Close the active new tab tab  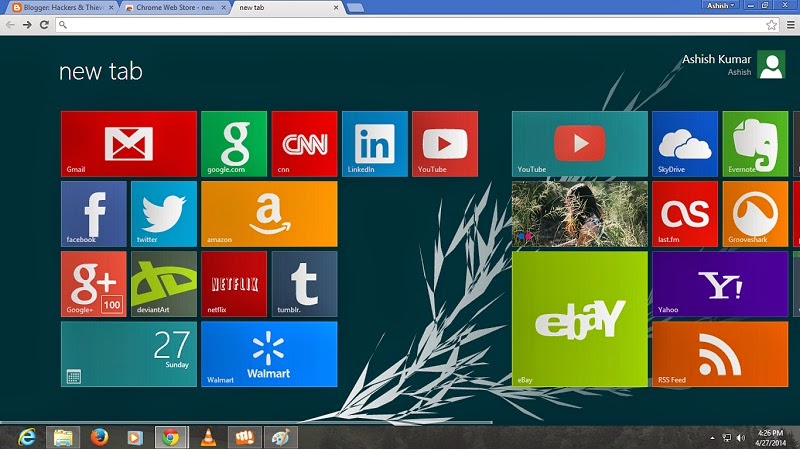pyautogui.click(x=336, y=8)
